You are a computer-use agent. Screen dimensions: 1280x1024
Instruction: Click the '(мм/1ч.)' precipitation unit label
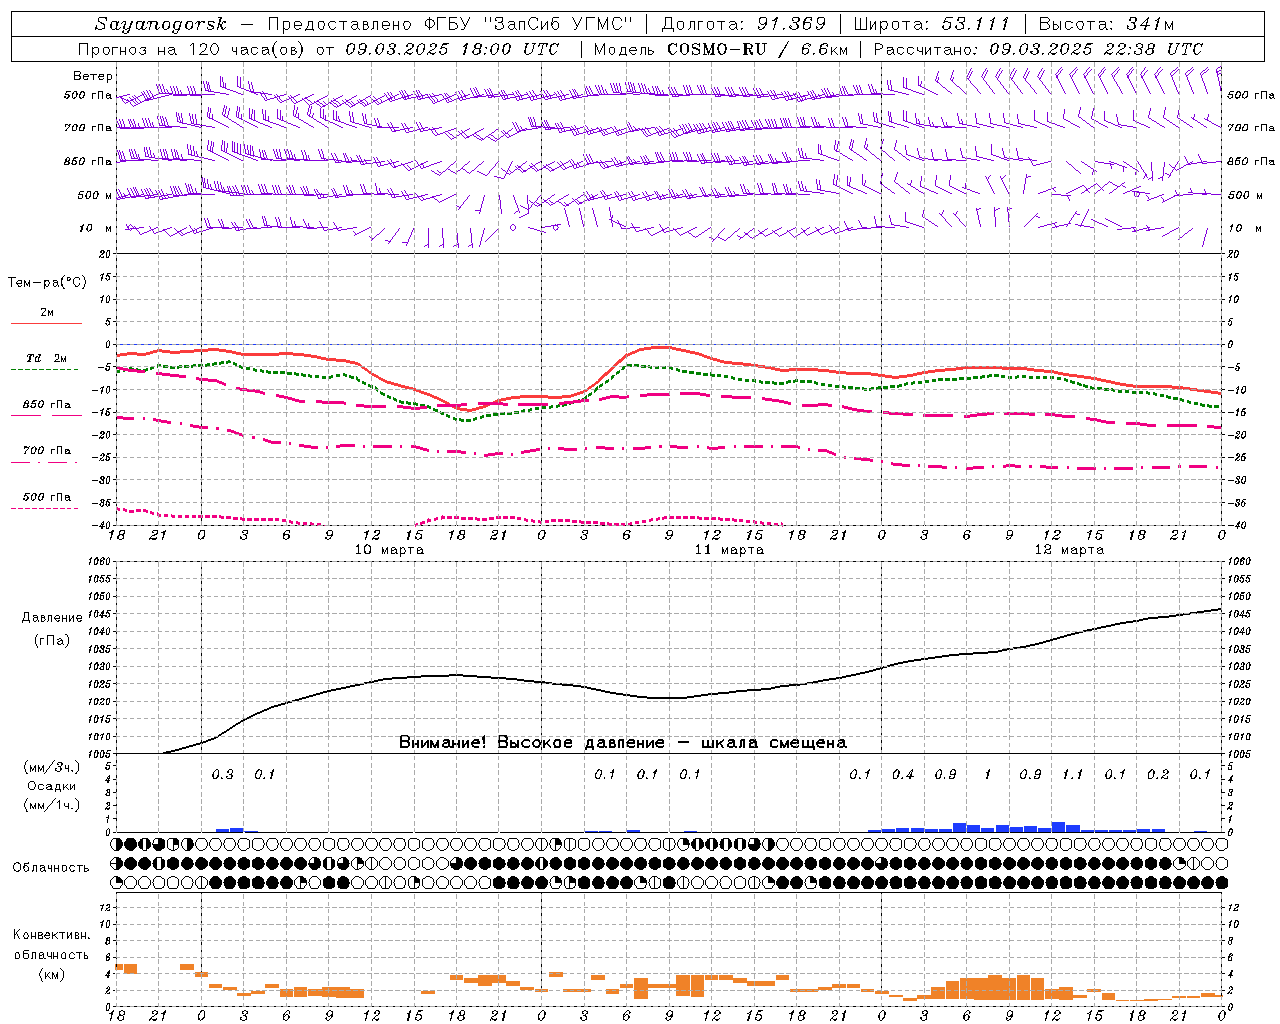51,805
